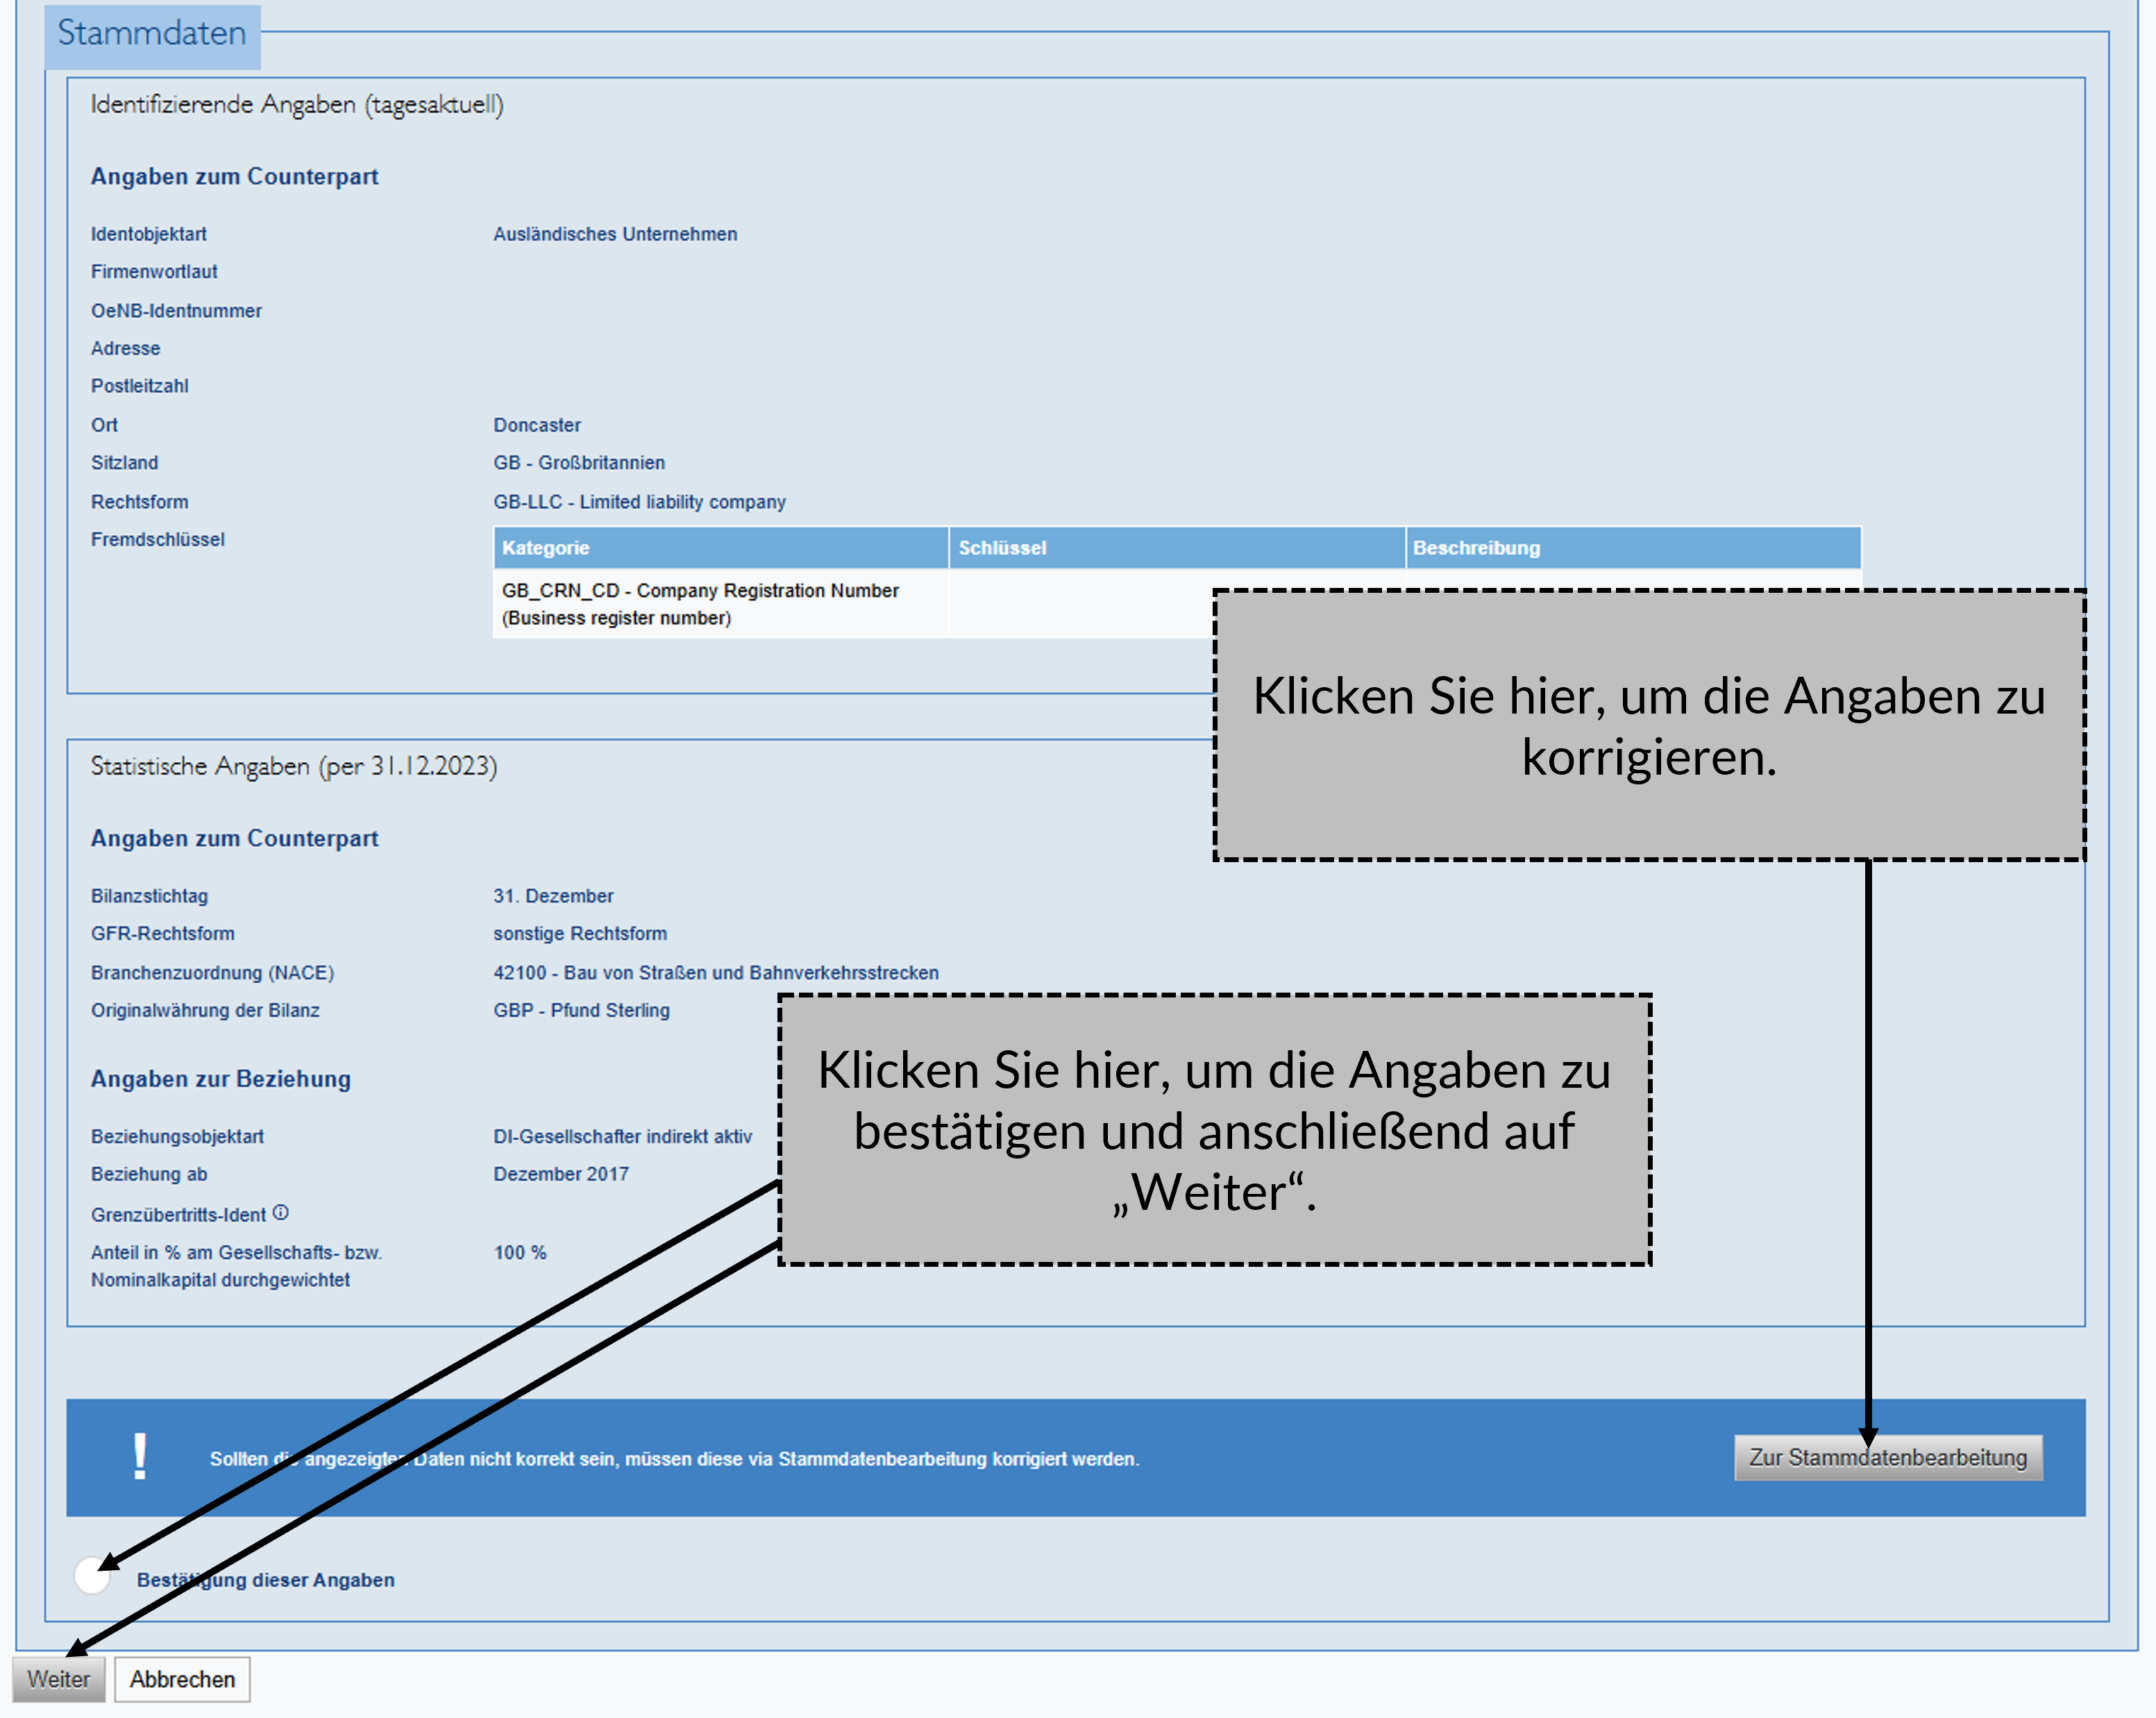Image resolution: width=2156 pixels, height=1718 pixels.
Task: Click the Bestätigung dieser Angaben label text
Action: pos(265,1580)
